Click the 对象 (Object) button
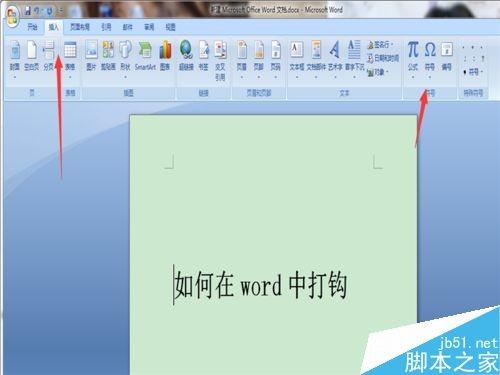Viewport: 500px width, 375px height. [378, 72]
